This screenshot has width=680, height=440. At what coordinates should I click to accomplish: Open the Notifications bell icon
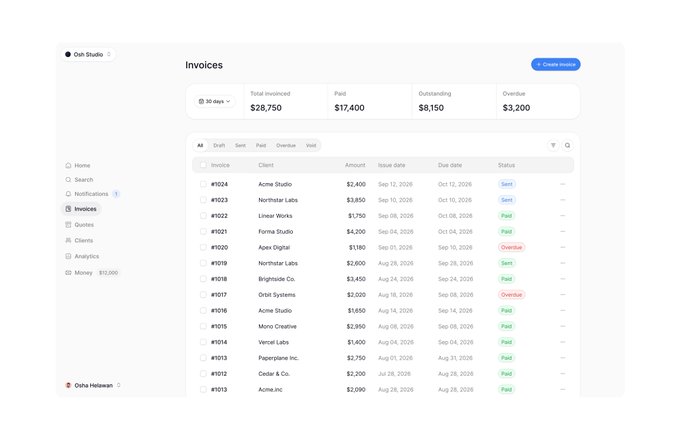point(68,194)
